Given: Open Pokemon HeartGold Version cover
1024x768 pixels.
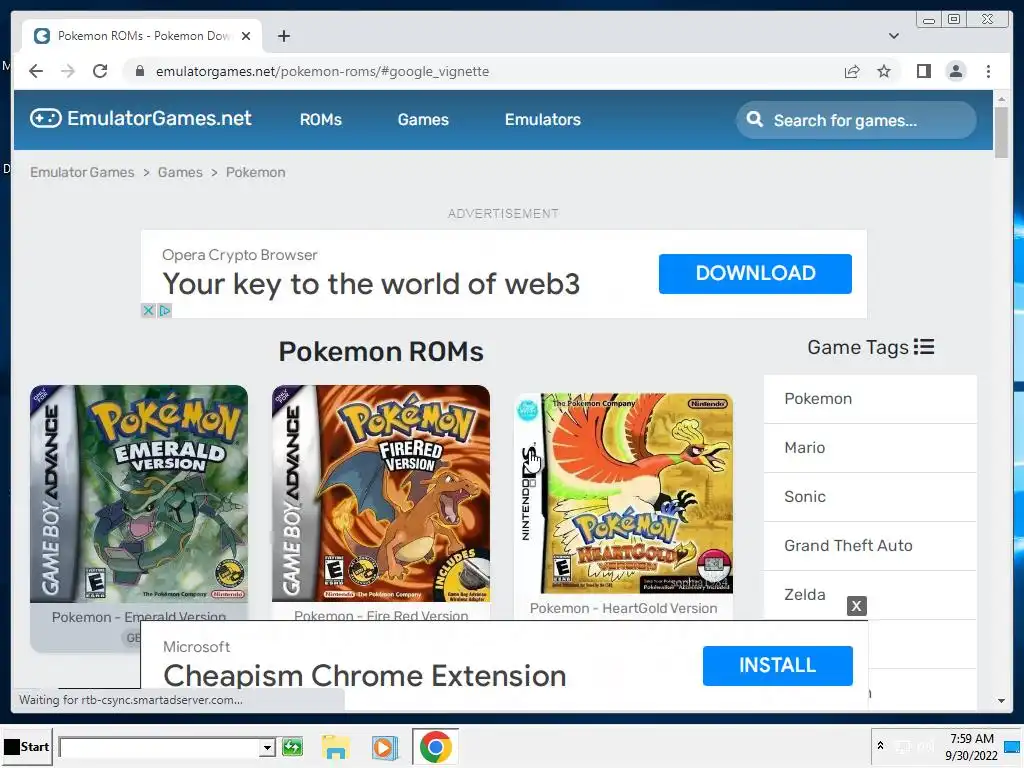Looking at the screenshot, I should click(624, 493).
